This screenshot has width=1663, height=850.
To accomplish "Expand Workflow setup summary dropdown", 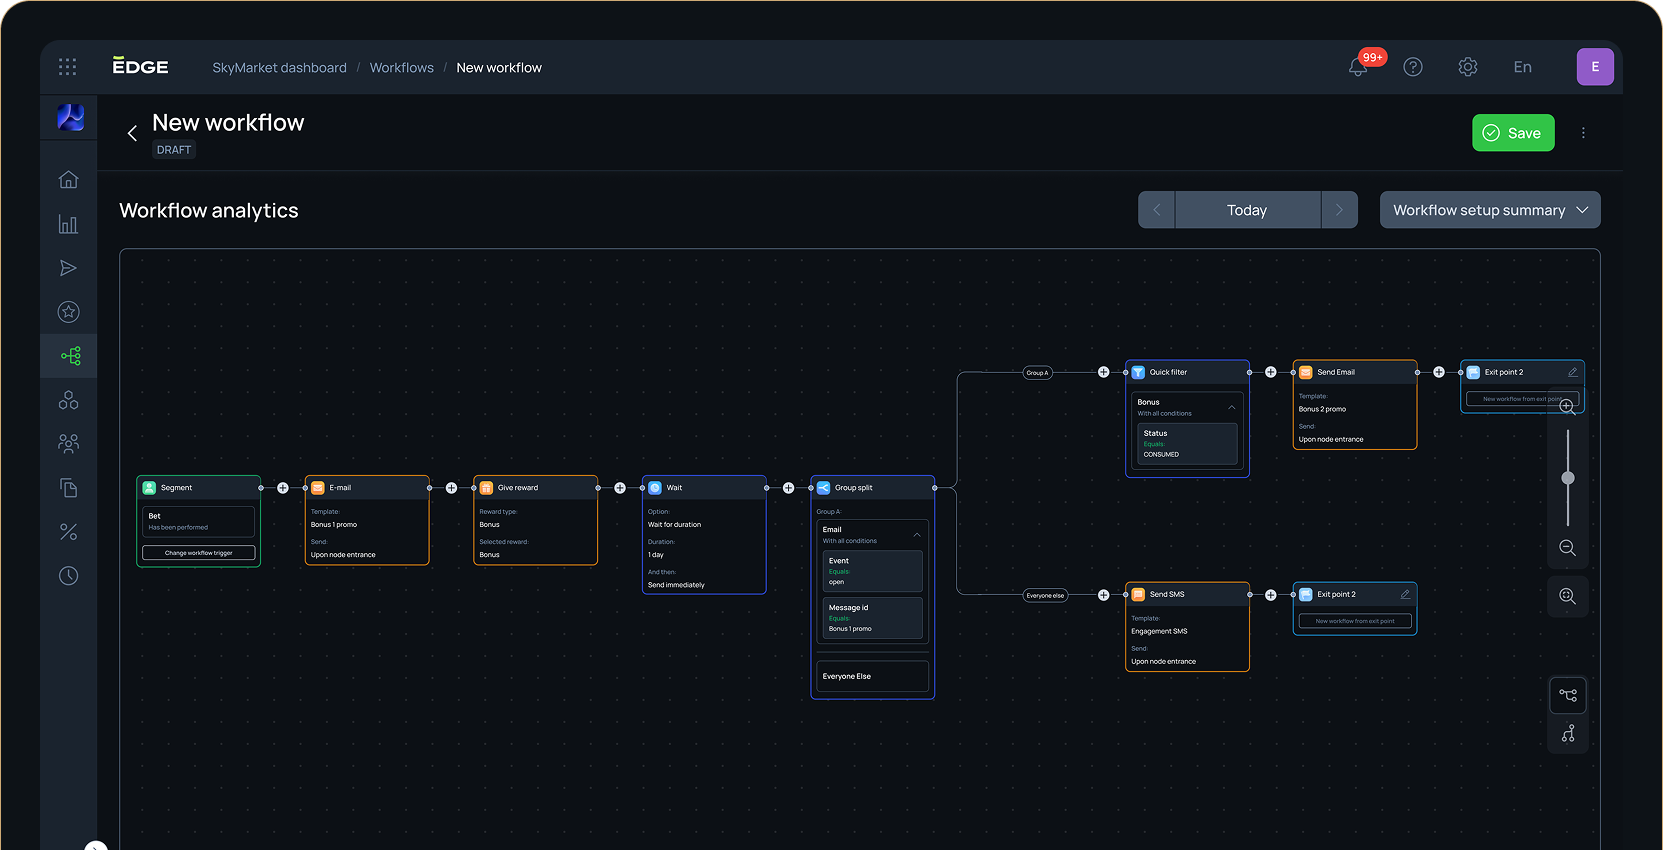I will pos(1489,210).
